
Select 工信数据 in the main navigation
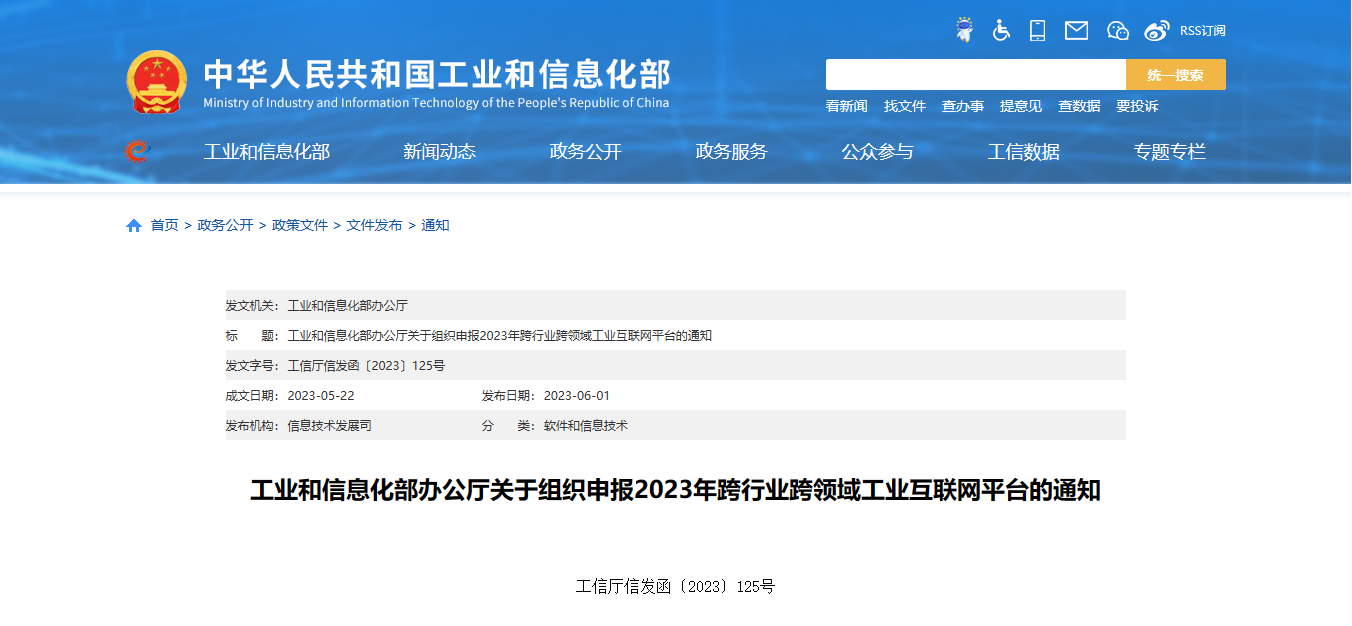click(1023, 152)
